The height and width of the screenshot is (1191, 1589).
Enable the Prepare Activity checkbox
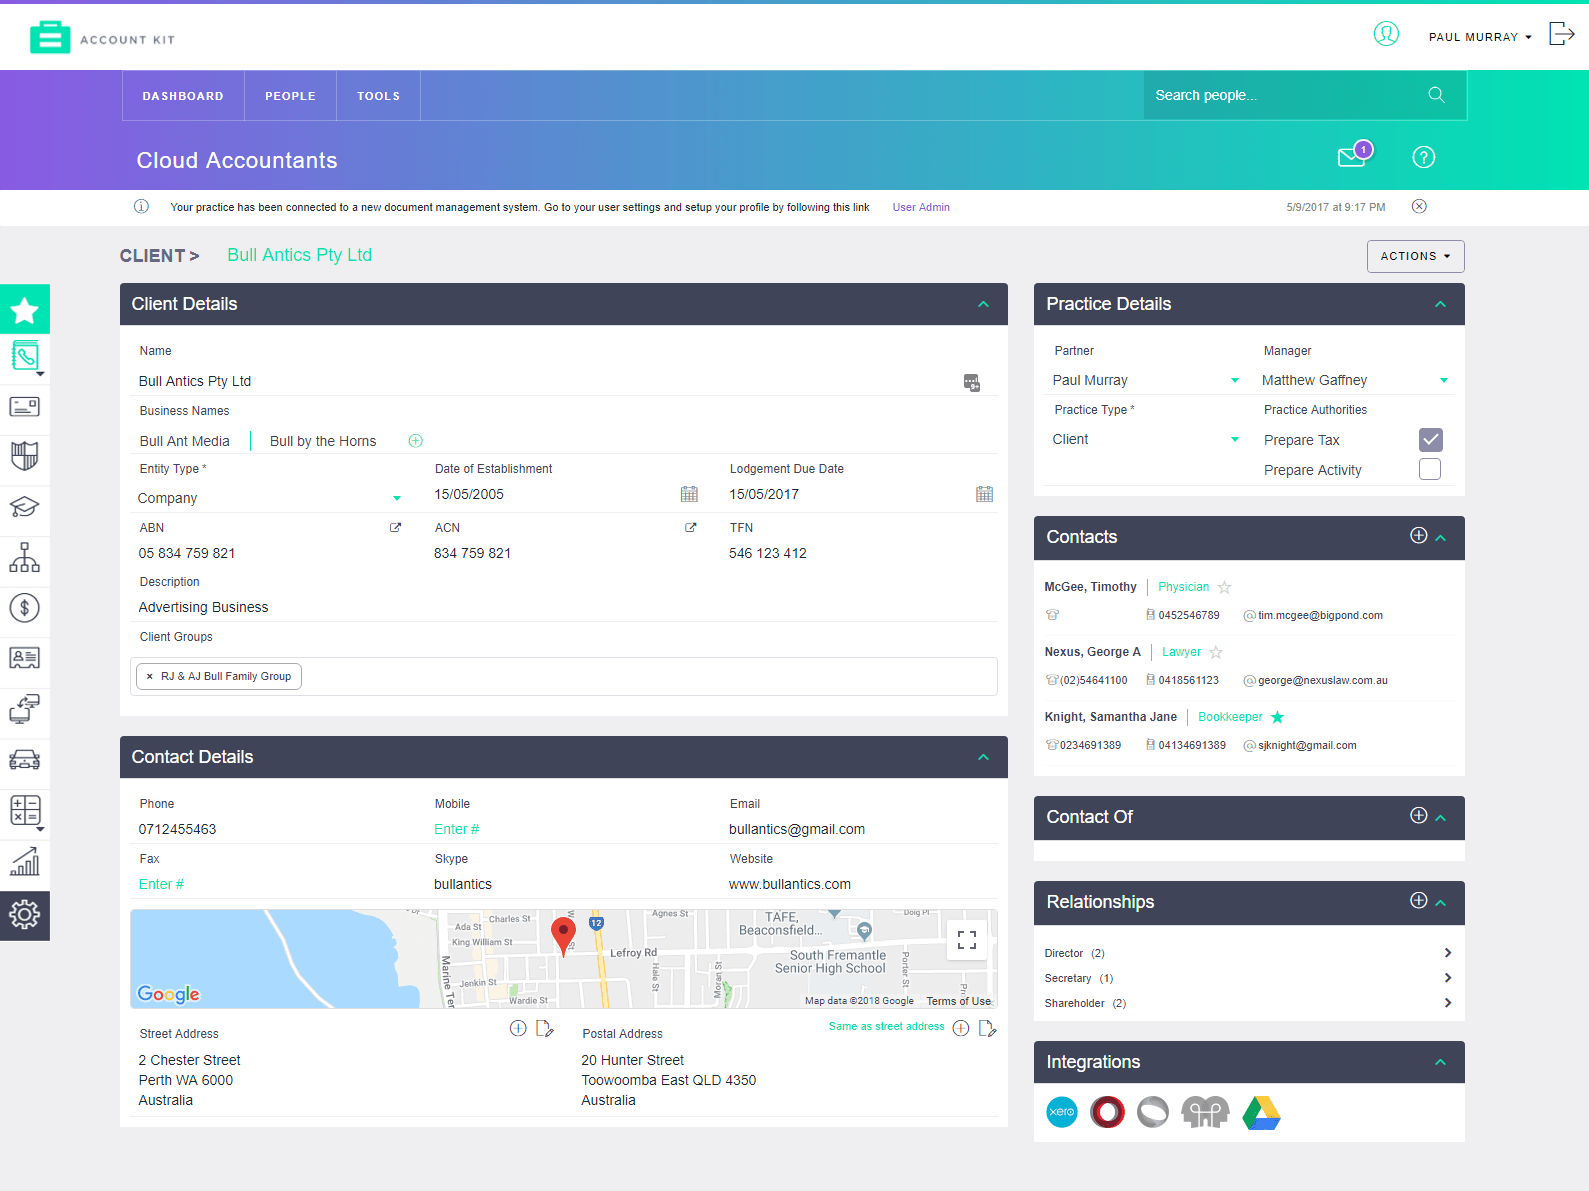(1430, 470)
